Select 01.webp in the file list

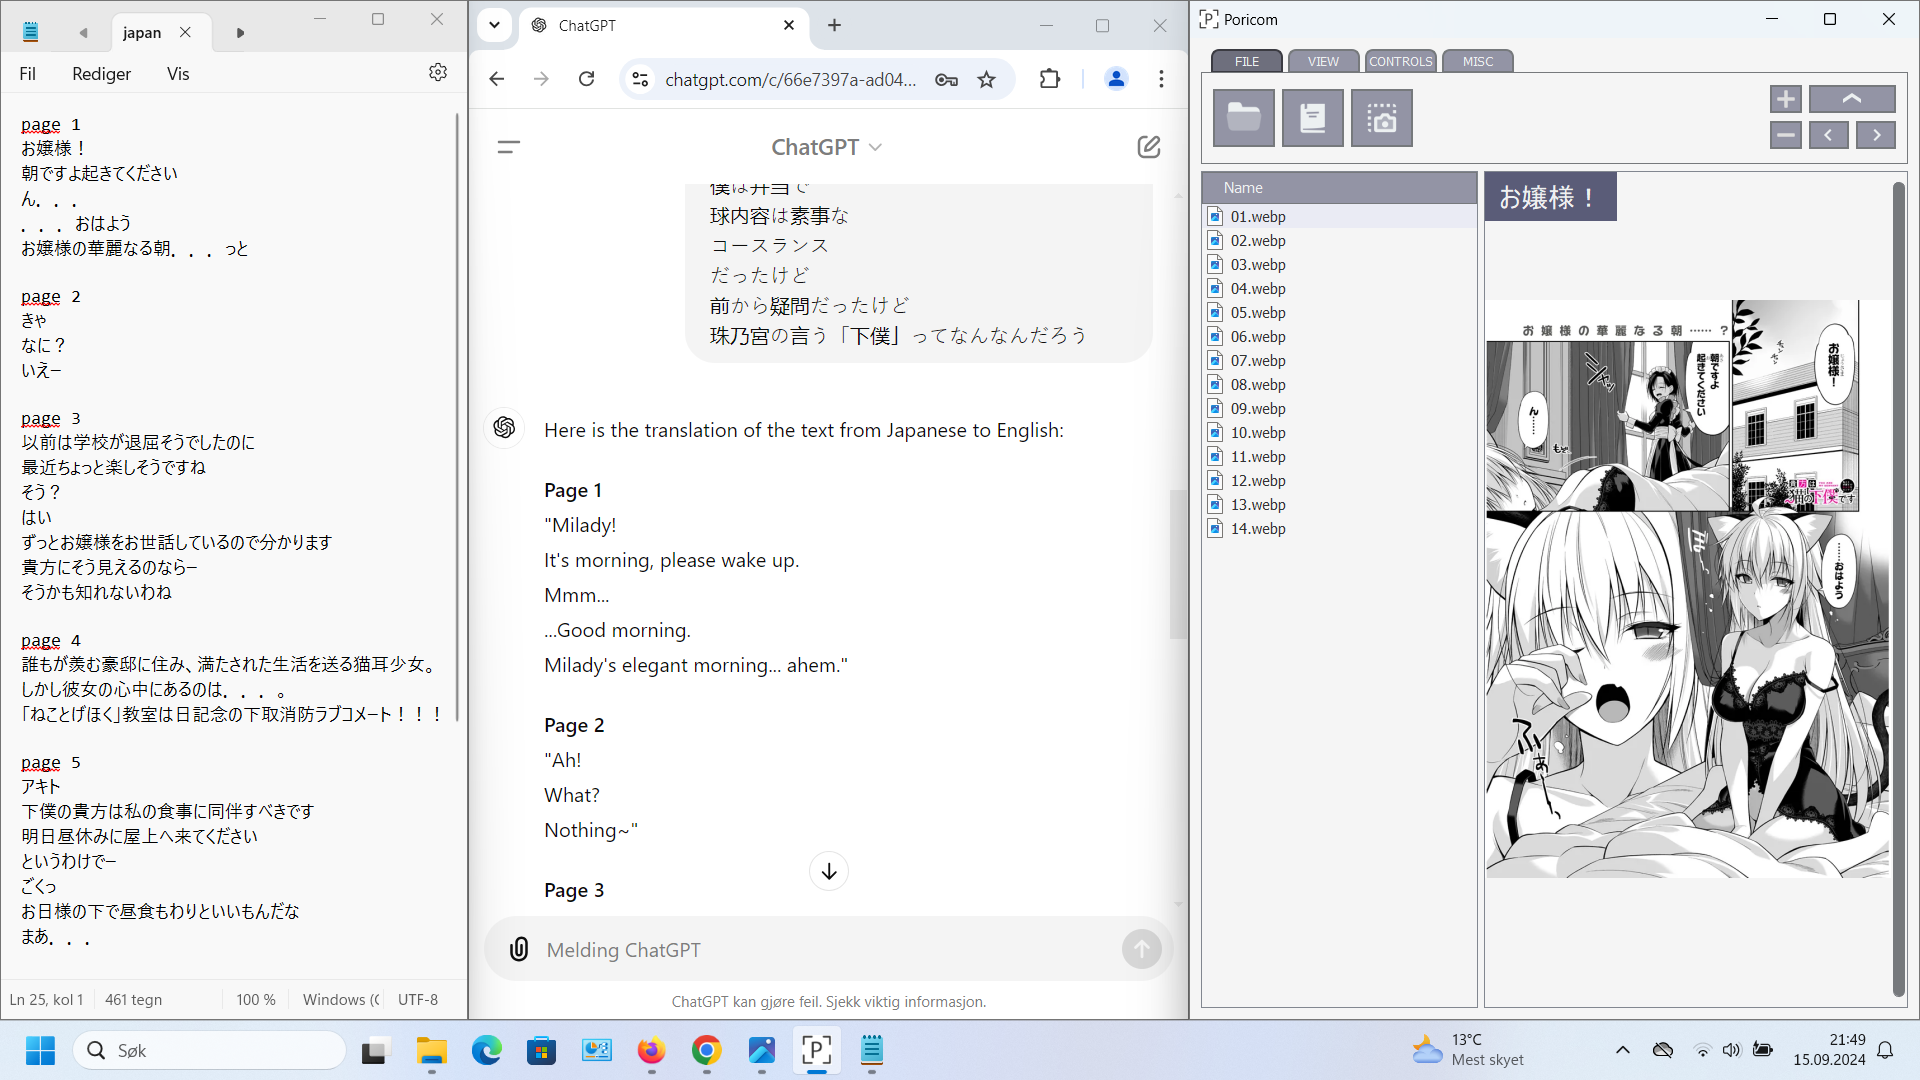click(1339, 217)
